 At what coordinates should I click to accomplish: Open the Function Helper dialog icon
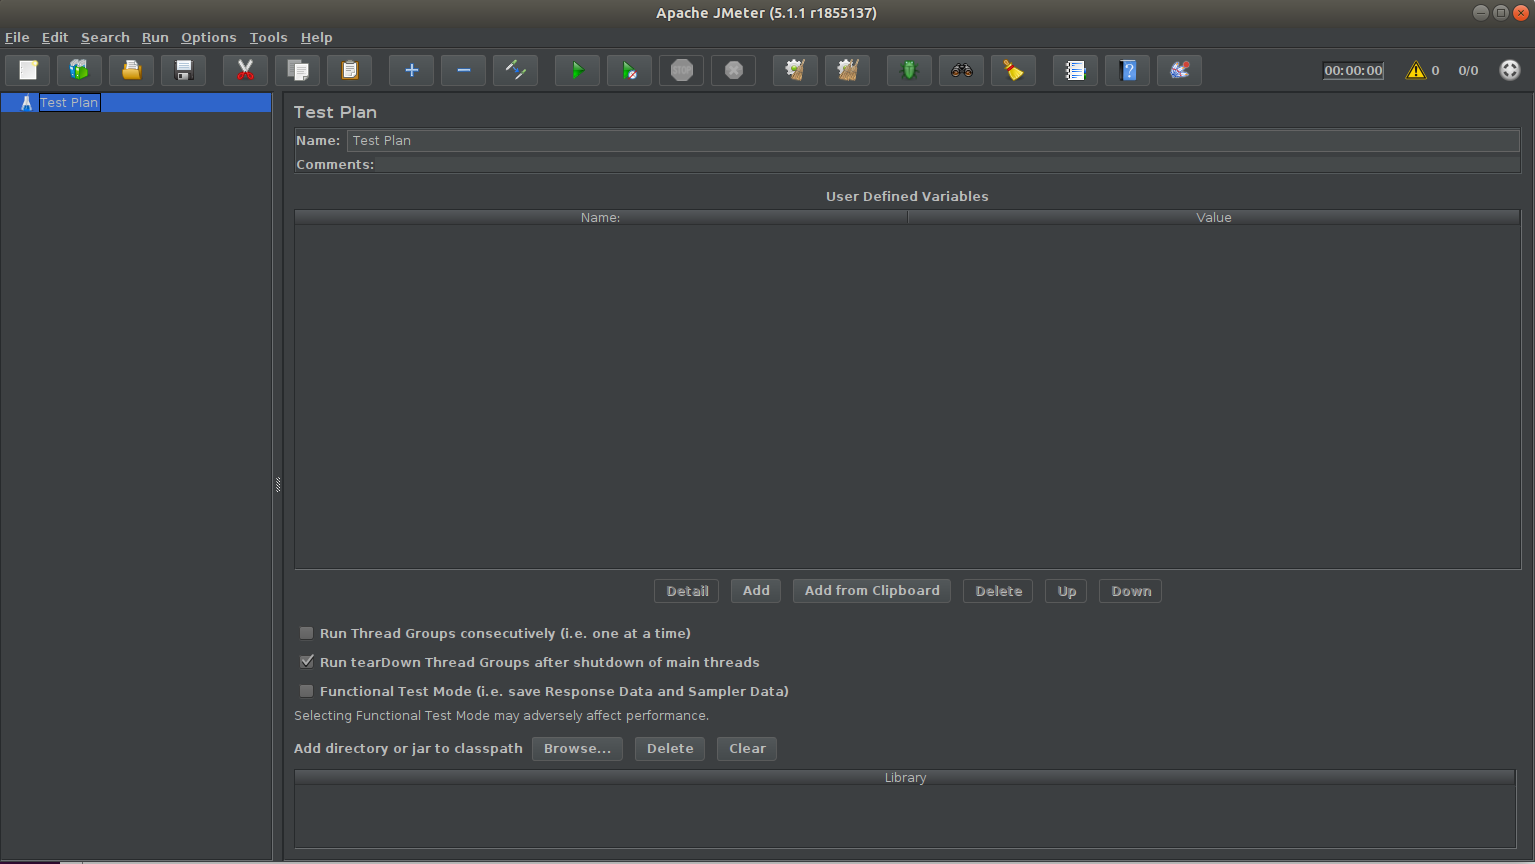[x=1076, y=70]
